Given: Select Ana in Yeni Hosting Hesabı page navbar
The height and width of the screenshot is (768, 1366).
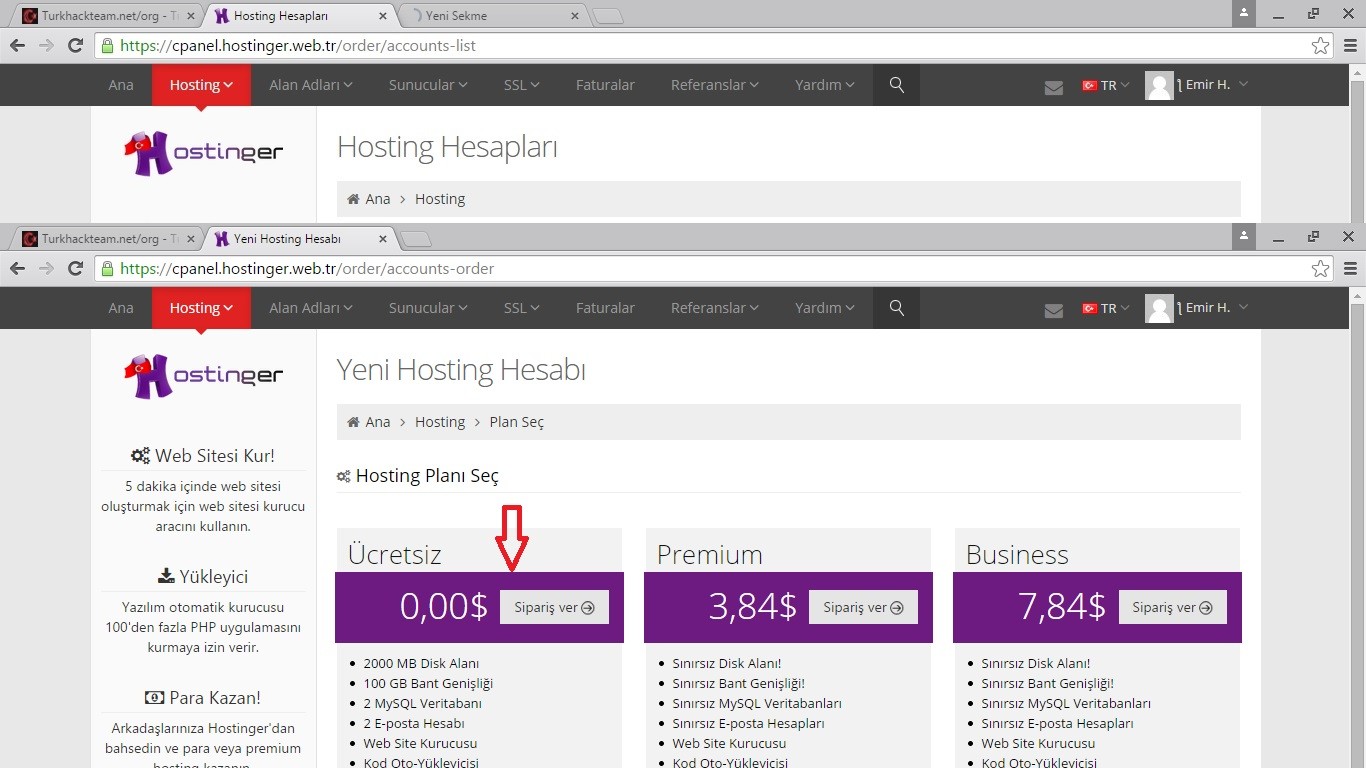Looking at the screenshot, I should (x=121, y=308).
